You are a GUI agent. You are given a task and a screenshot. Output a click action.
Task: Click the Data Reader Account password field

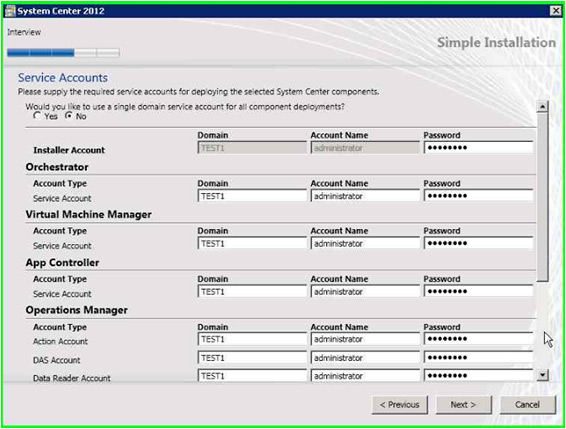pos(478,376)
